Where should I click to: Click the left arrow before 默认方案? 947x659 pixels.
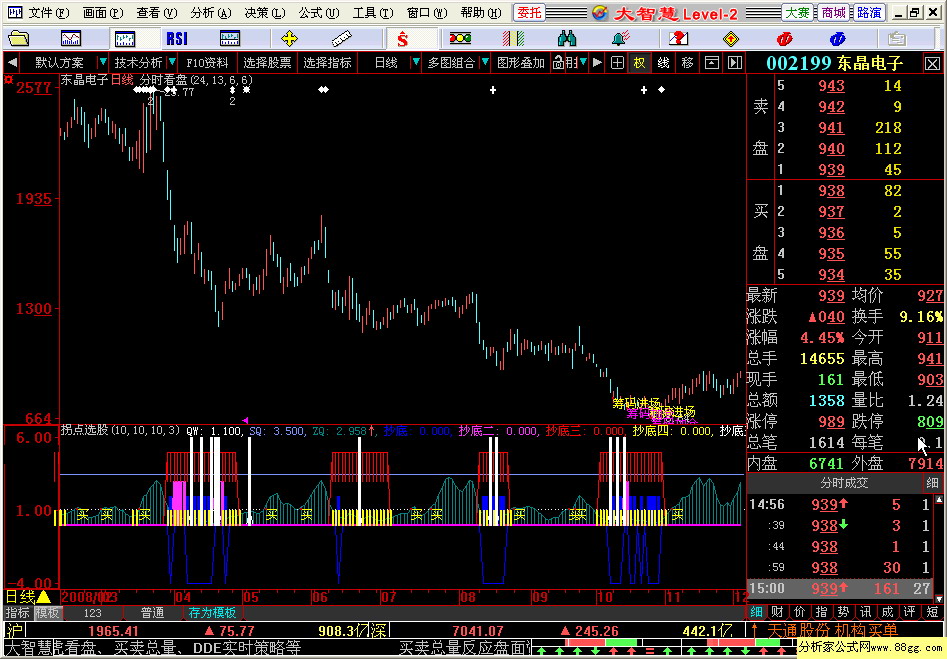point(11,62)
